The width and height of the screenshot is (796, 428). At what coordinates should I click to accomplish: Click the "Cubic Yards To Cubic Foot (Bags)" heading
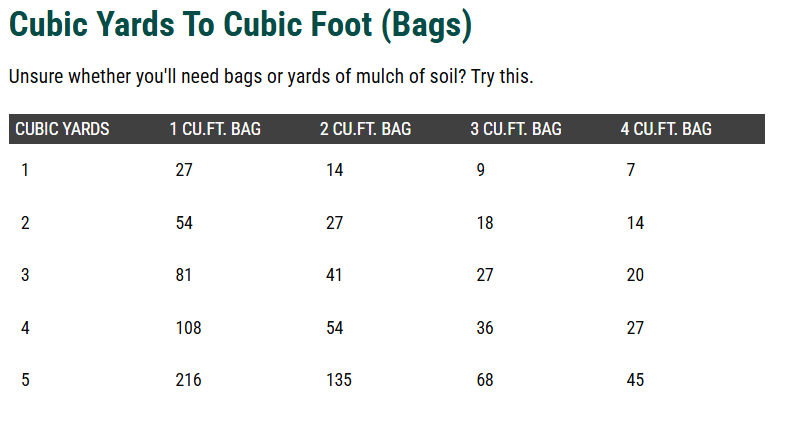coord(240,26)
